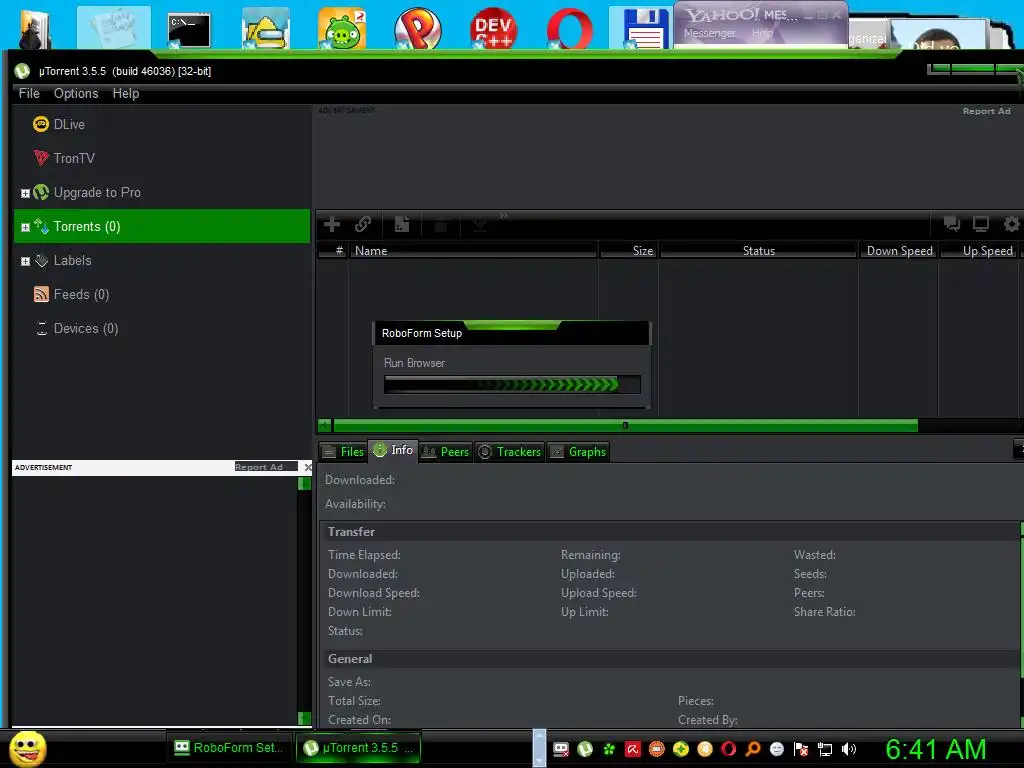Launch the Bad Piggies desktop icon

pos(342,29)
